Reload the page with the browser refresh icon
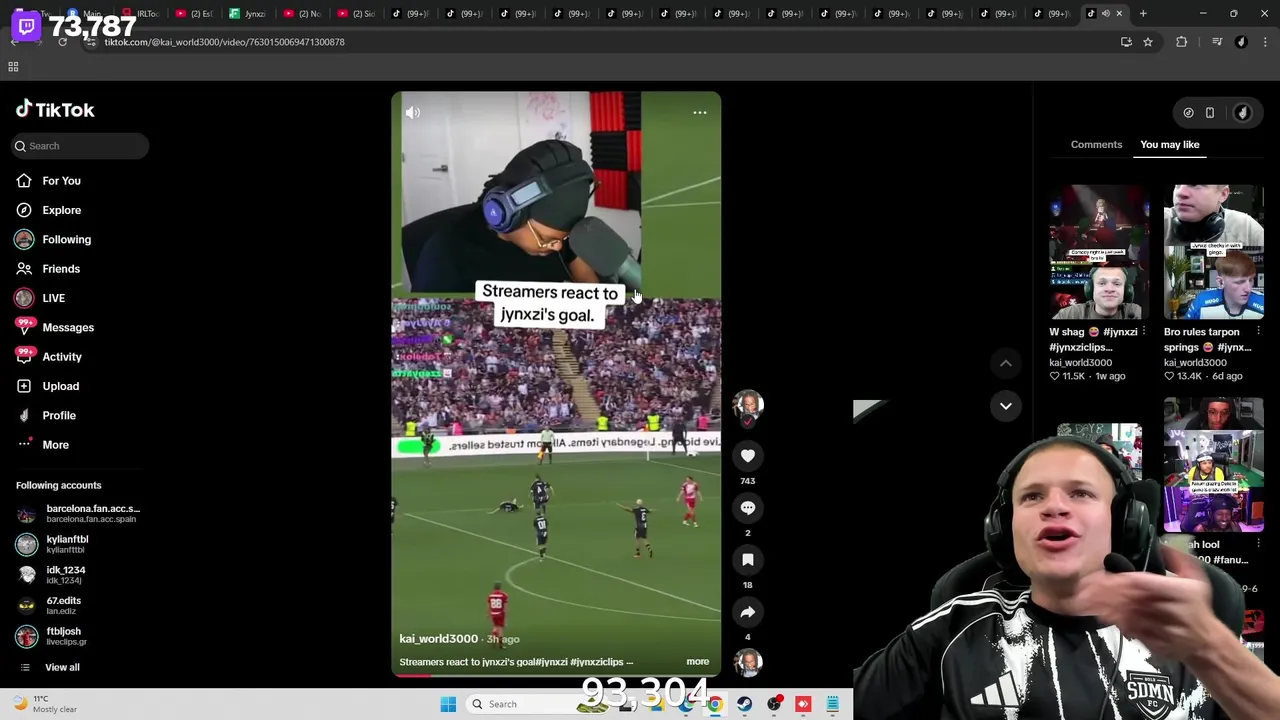 (x=62, y=42)
